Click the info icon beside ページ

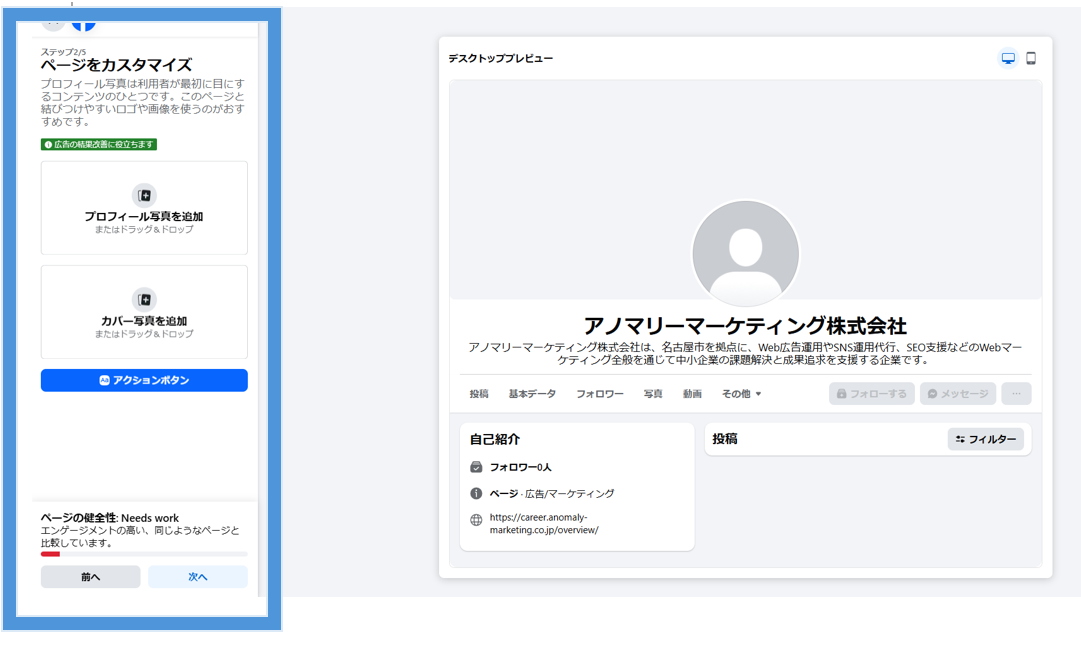click(476, 494)
